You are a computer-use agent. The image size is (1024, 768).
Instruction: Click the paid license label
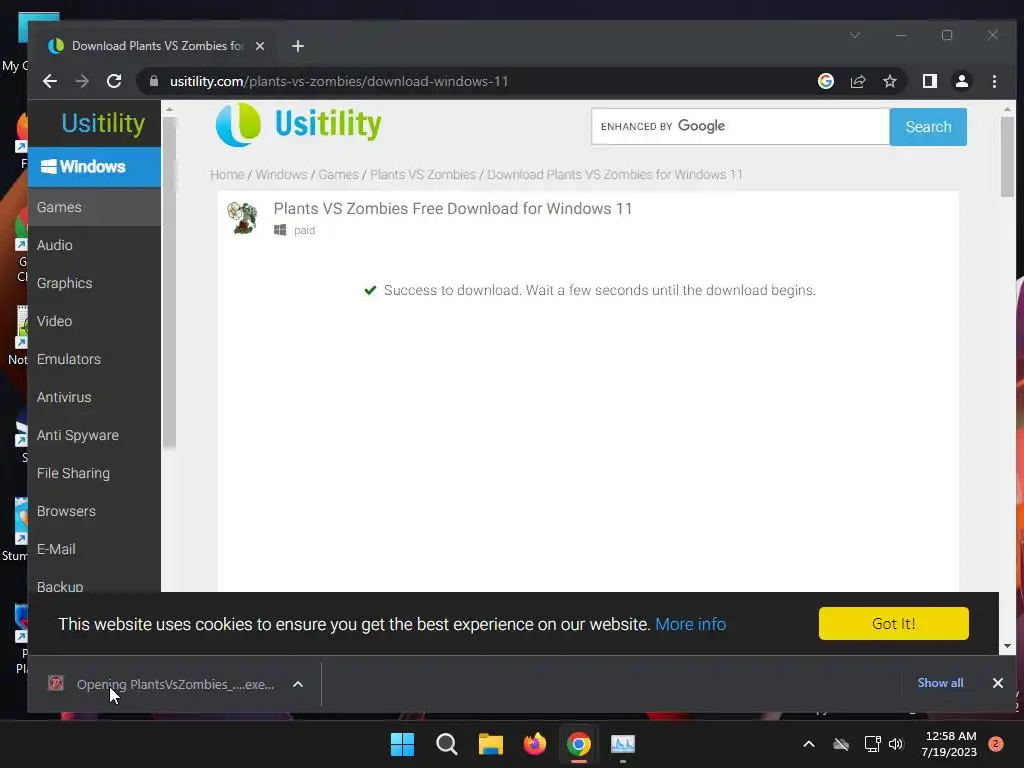pos(304,230)
